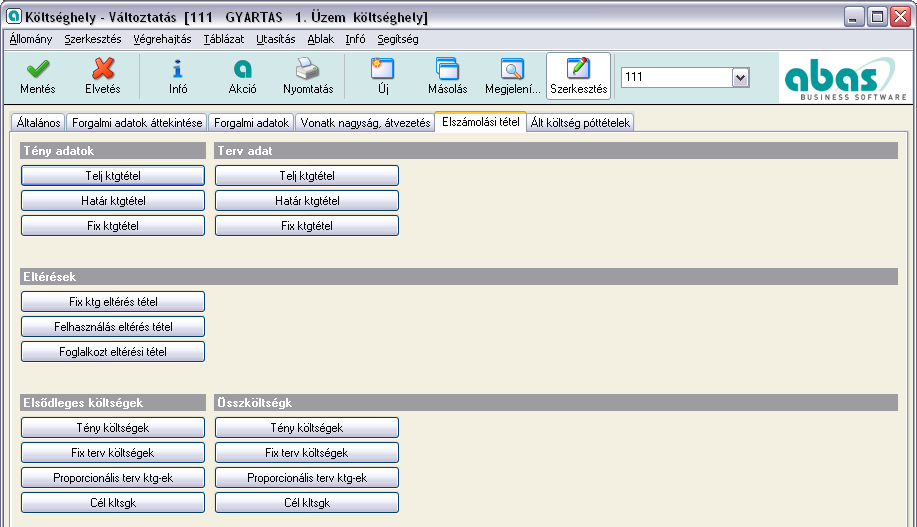Viewport: 917px width, 527px height.
Task: Open the Állomány menu
Action: pos(31,39)
